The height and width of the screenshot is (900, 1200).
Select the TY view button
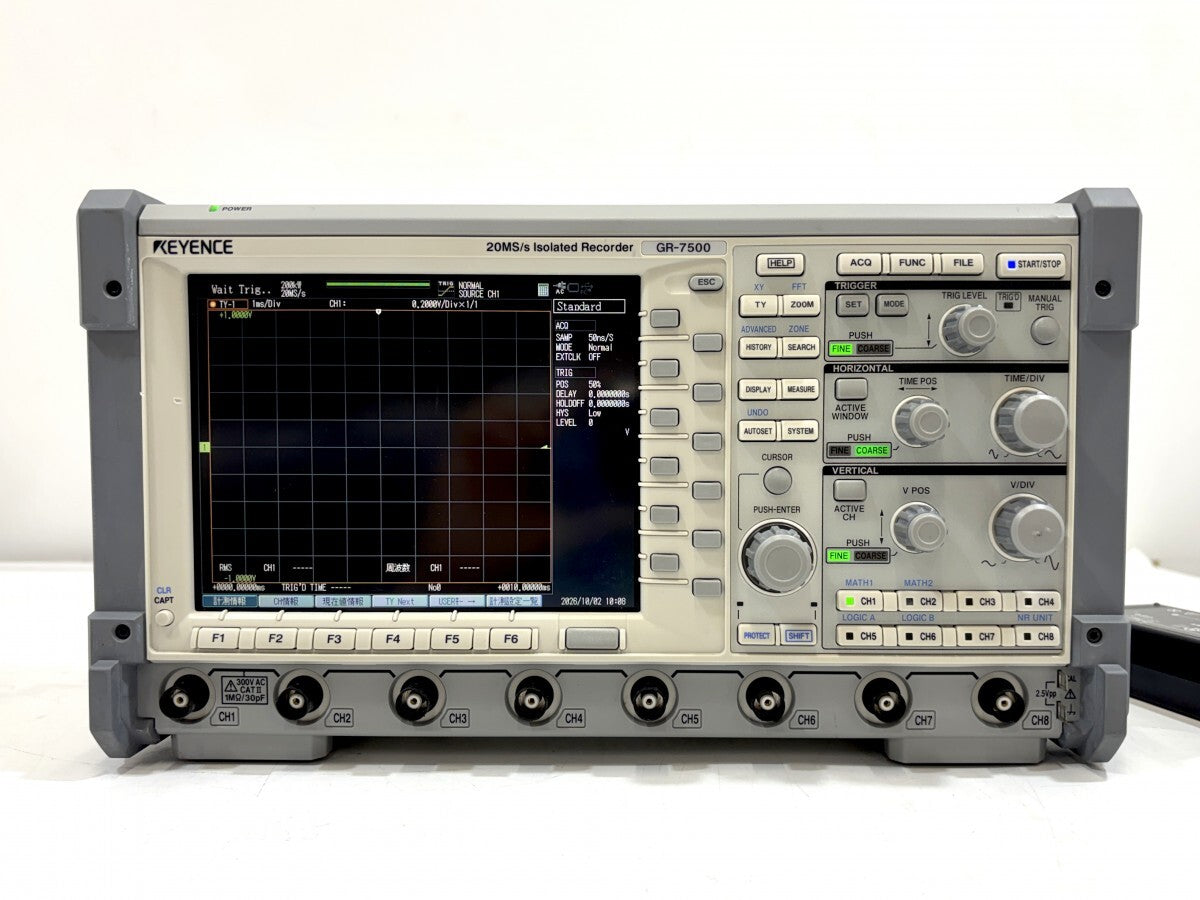tap(759, 305)
